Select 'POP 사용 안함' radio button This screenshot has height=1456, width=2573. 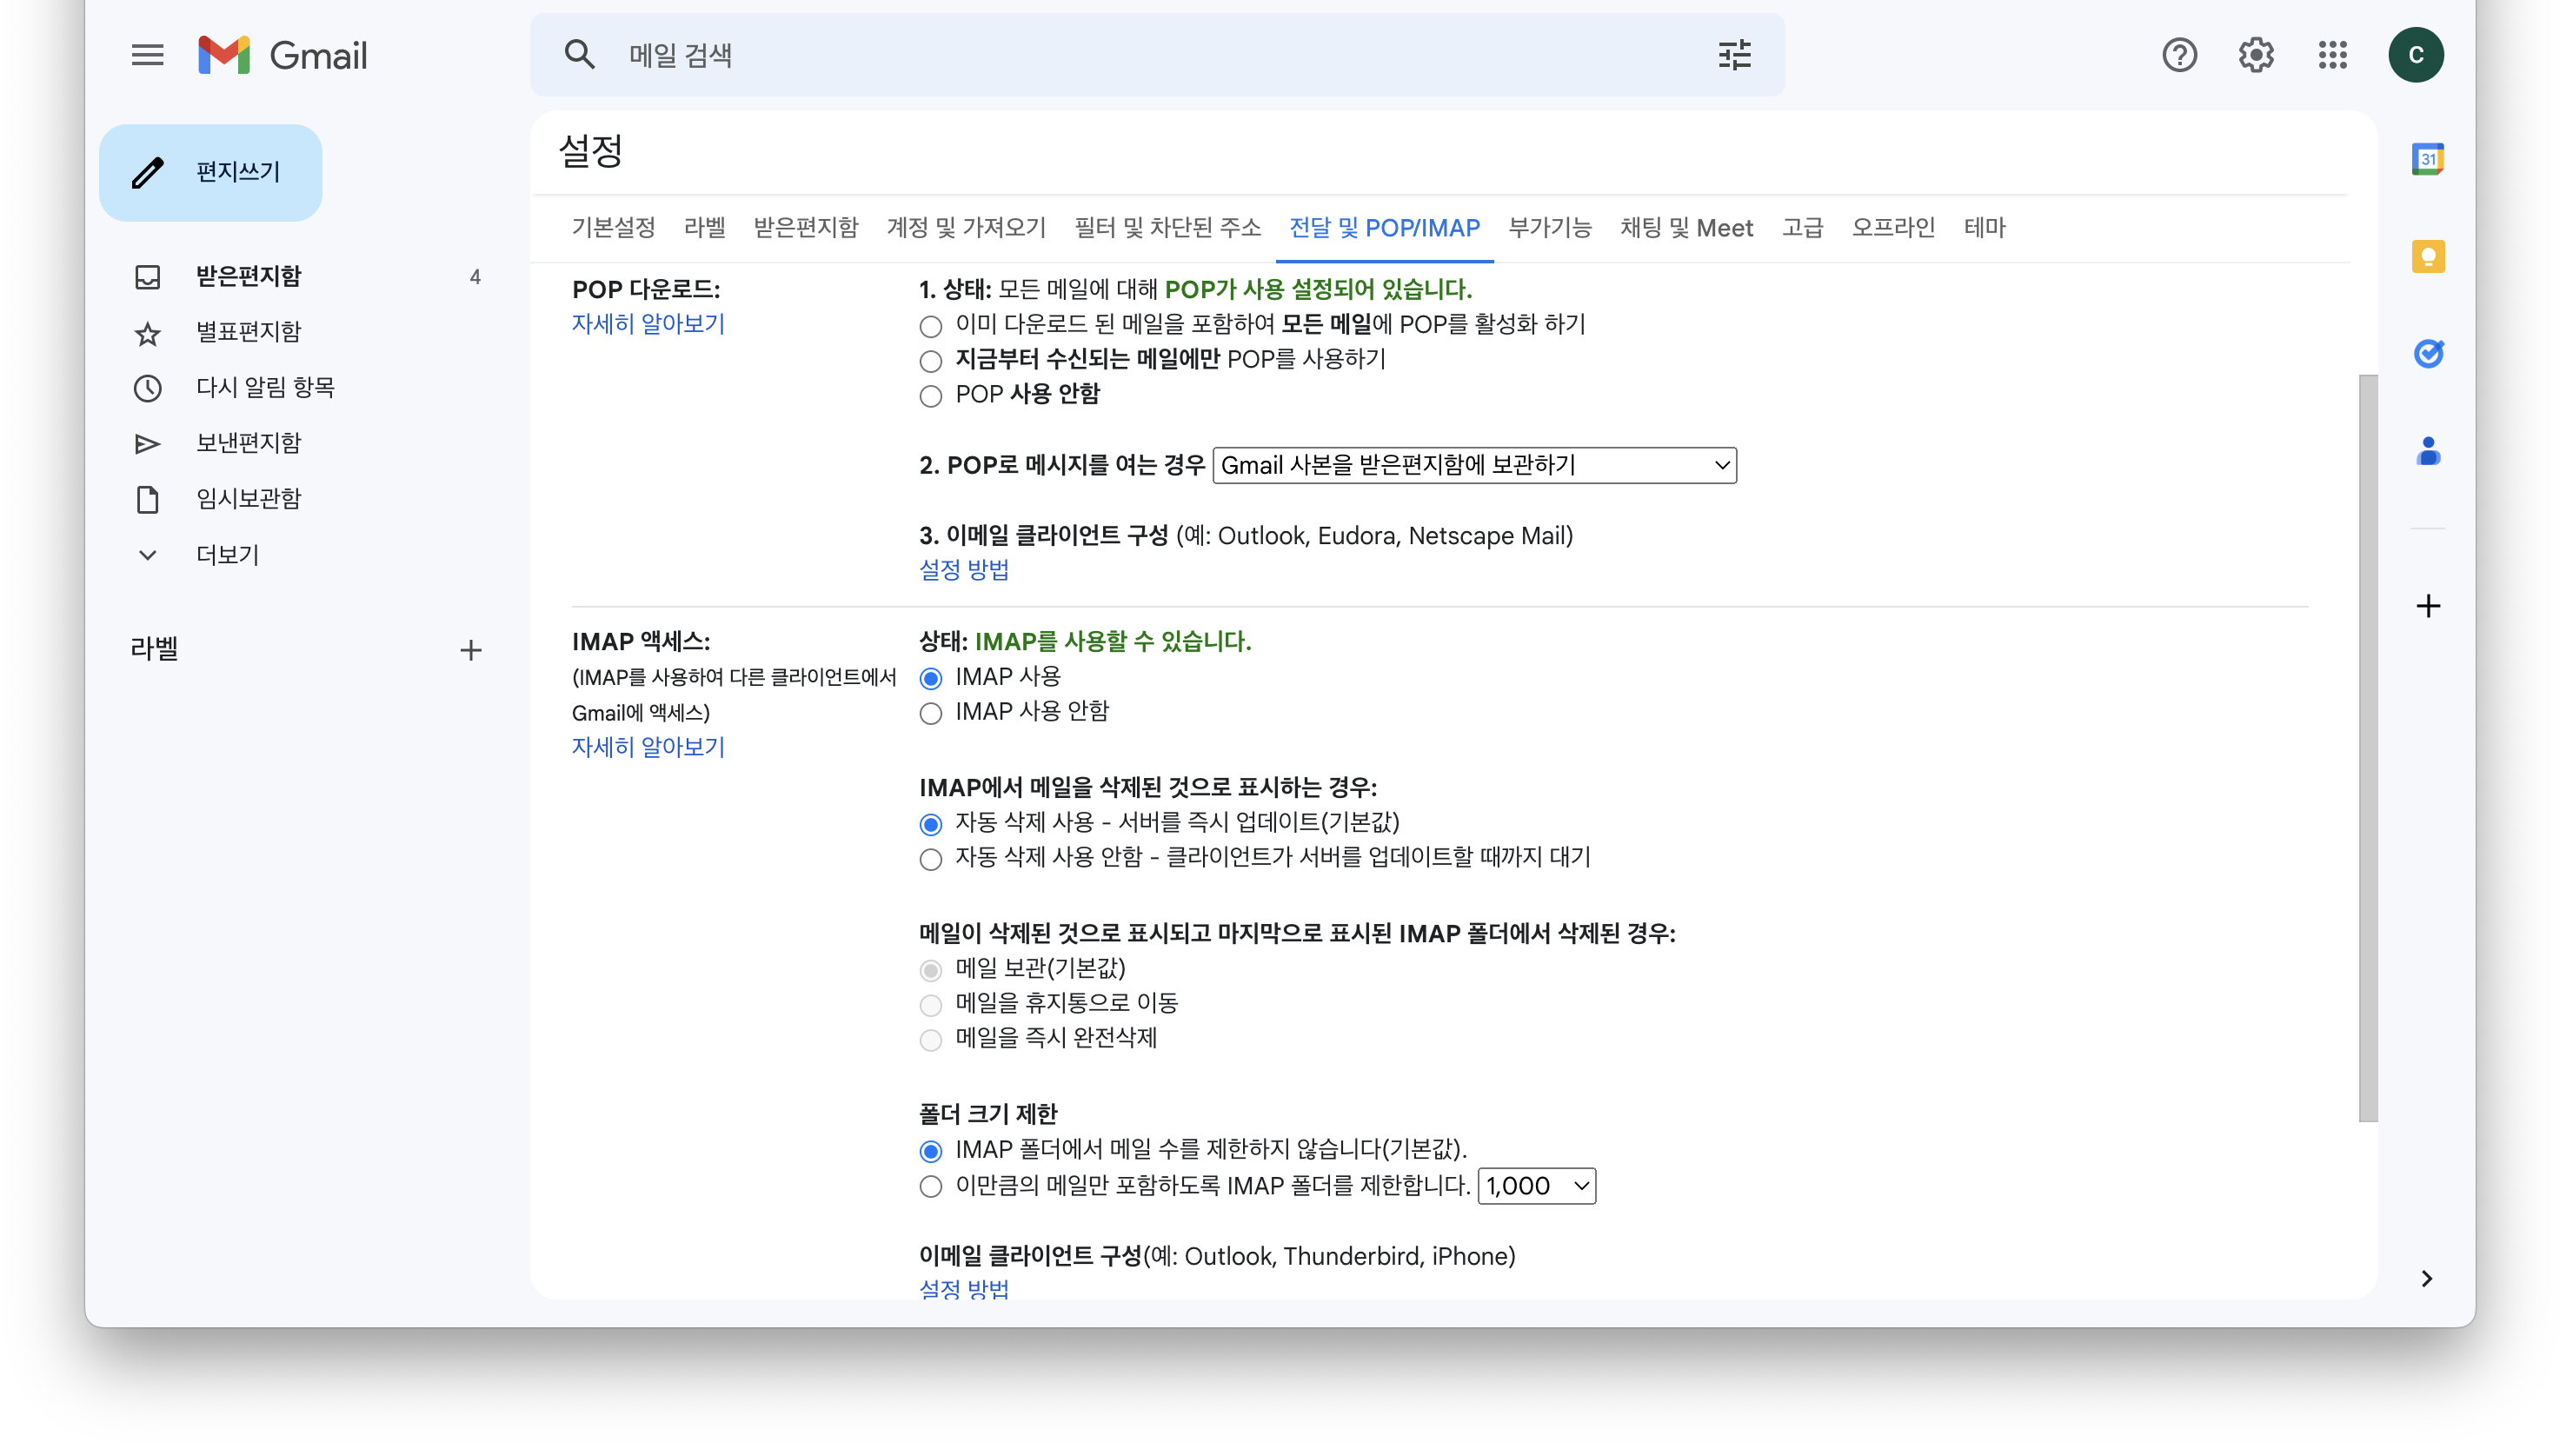930,396
